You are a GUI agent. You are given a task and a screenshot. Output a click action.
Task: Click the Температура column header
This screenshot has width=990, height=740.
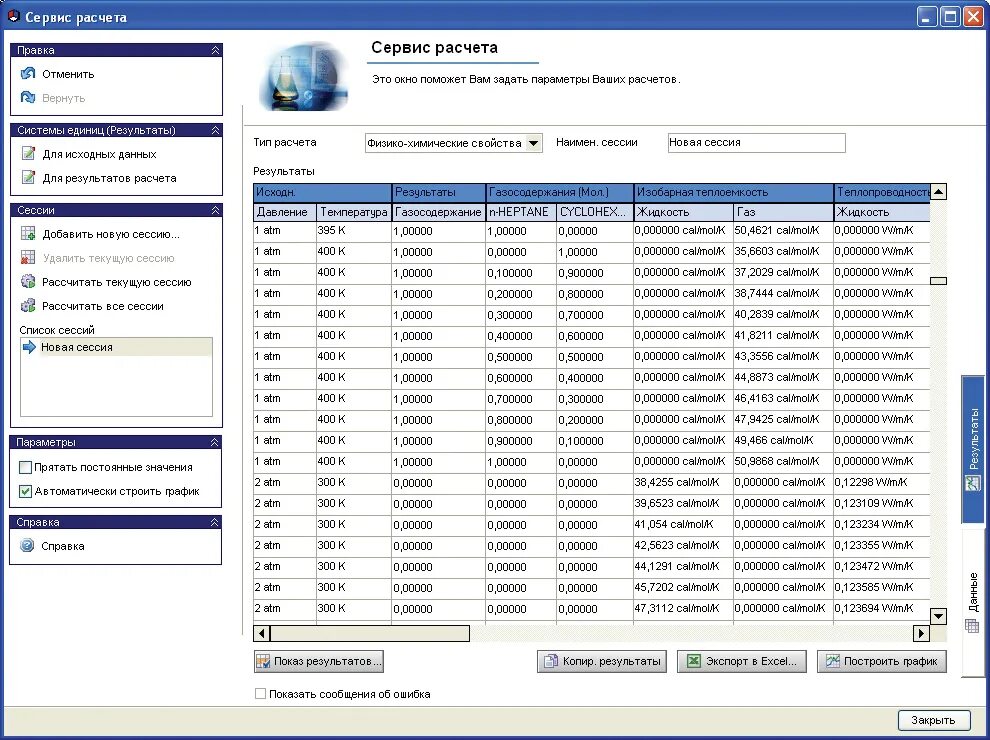[354, 212]
